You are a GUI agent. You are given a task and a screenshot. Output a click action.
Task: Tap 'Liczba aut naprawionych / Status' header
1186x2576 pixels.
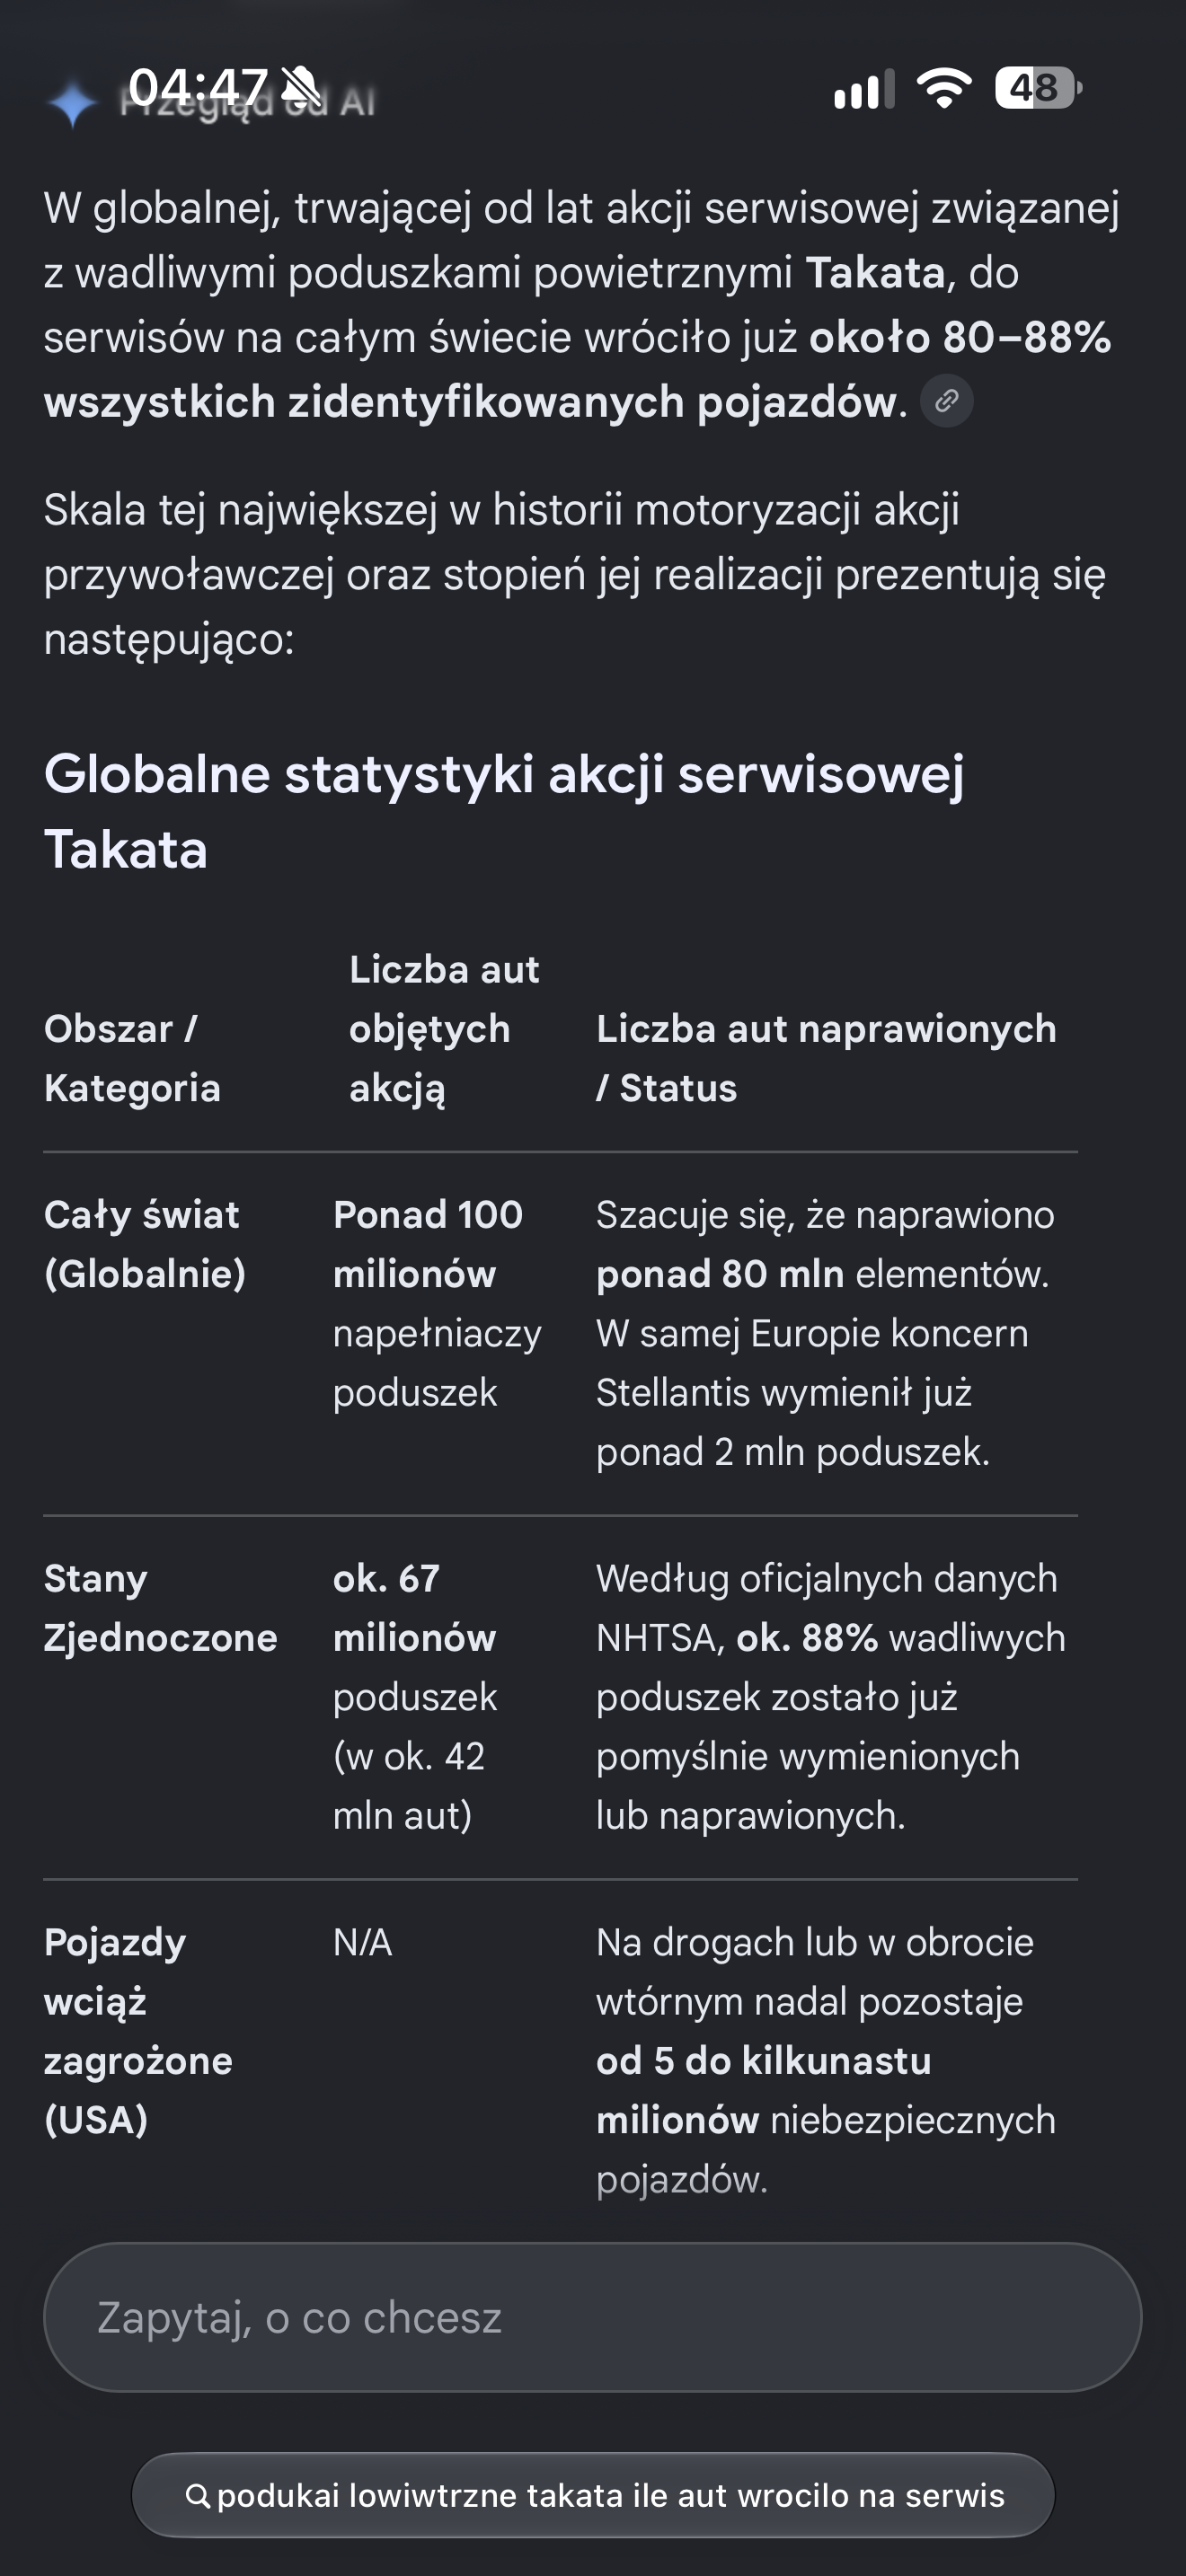click(826, 1058)
